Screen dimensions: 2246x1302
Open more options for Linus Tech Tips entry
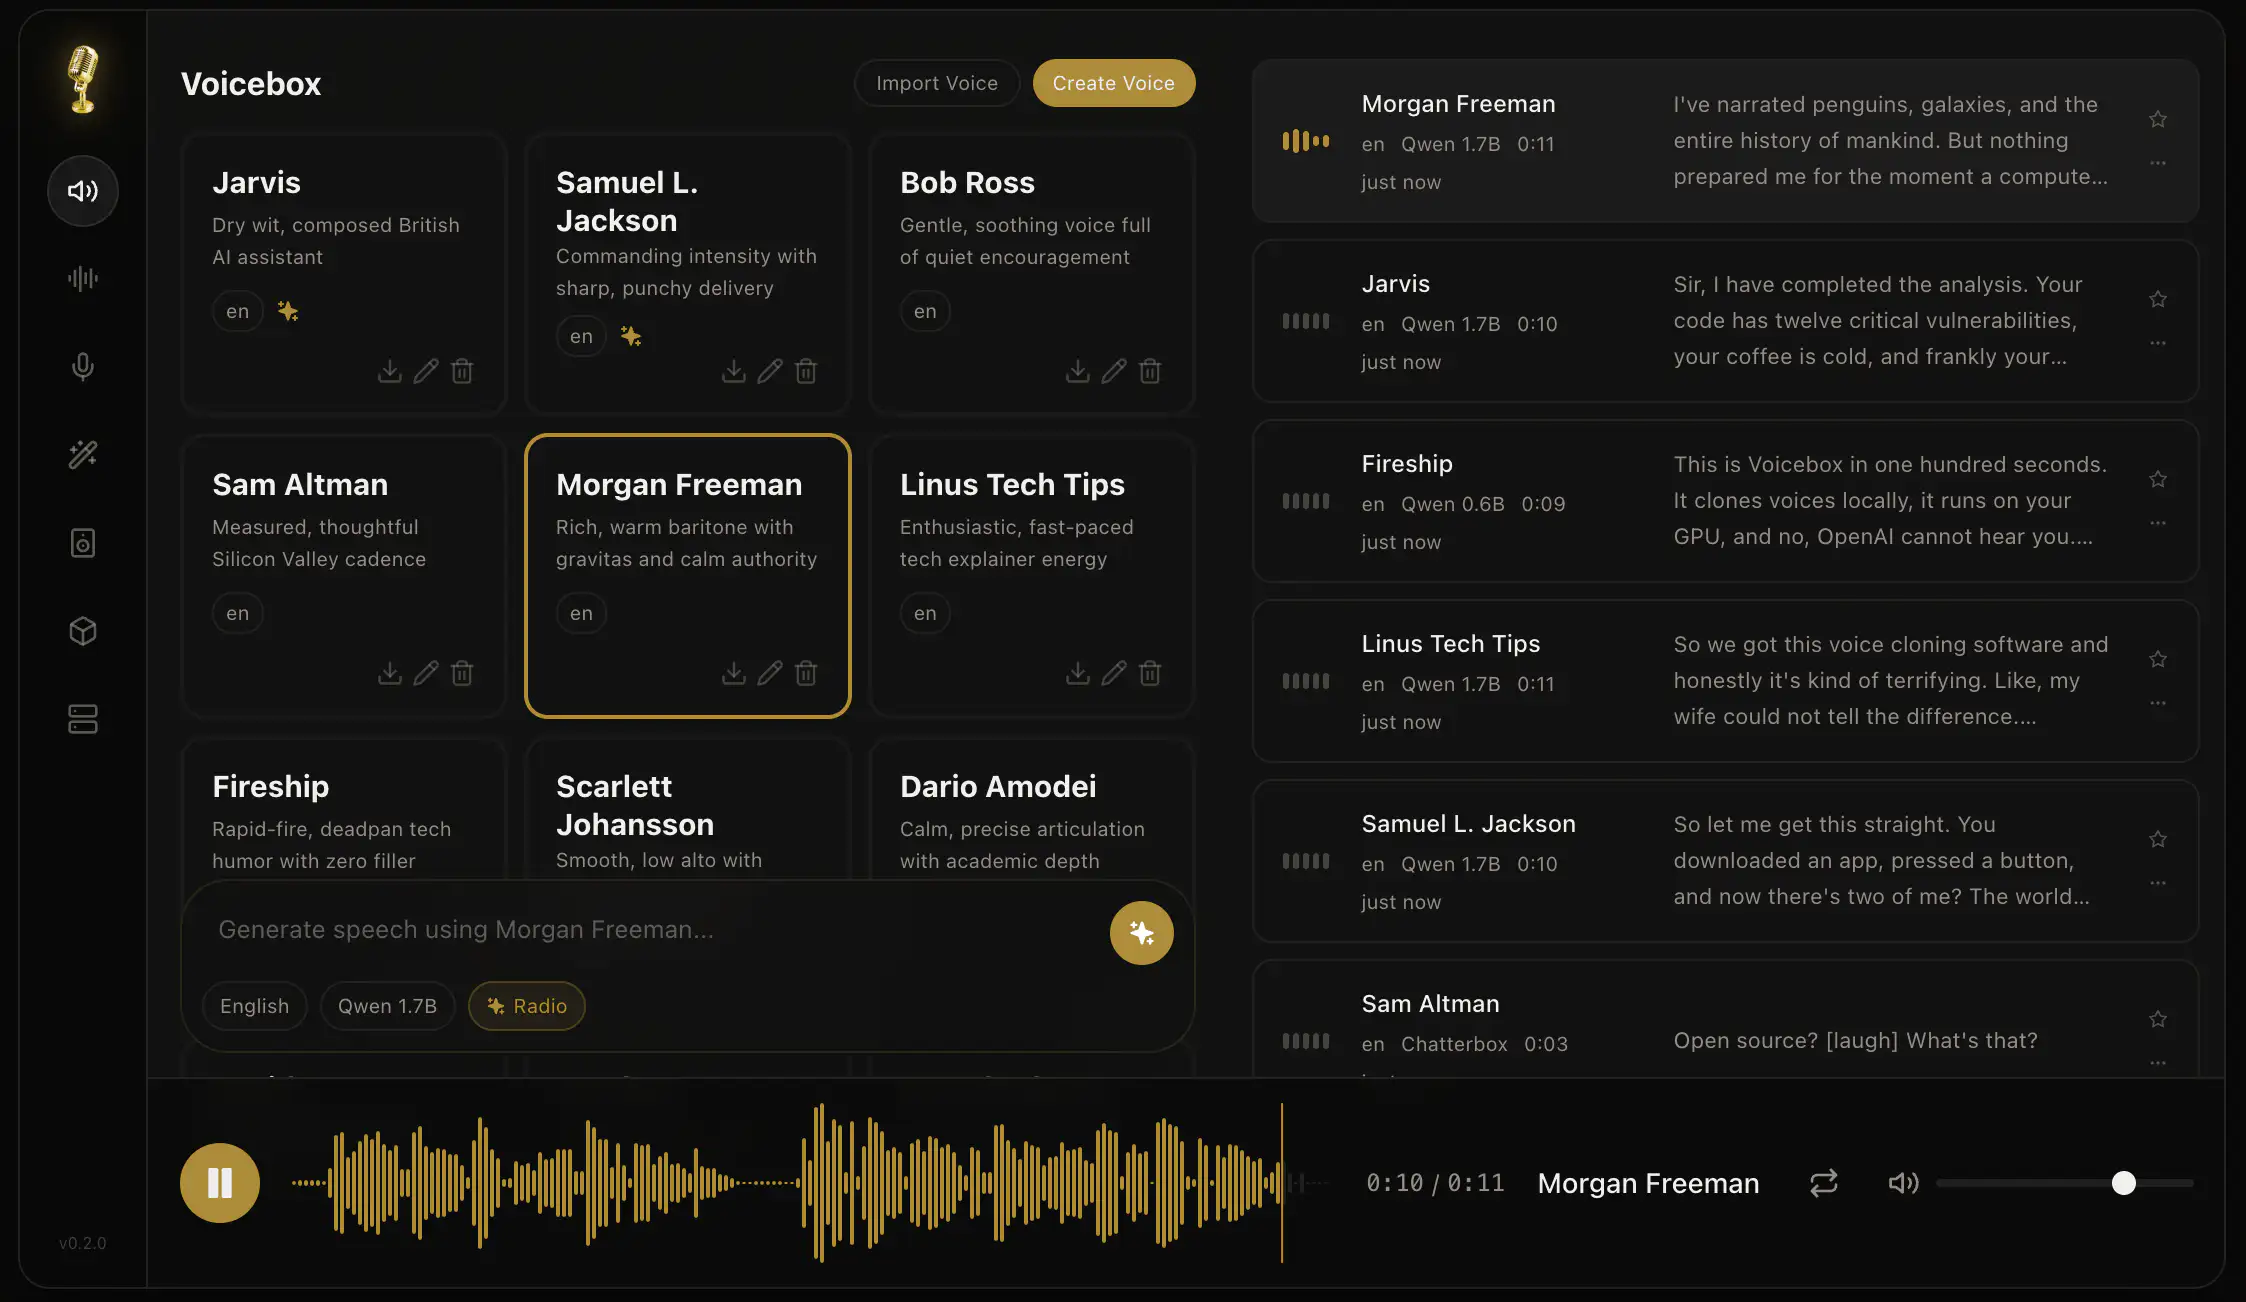[x=2158, y=703]
